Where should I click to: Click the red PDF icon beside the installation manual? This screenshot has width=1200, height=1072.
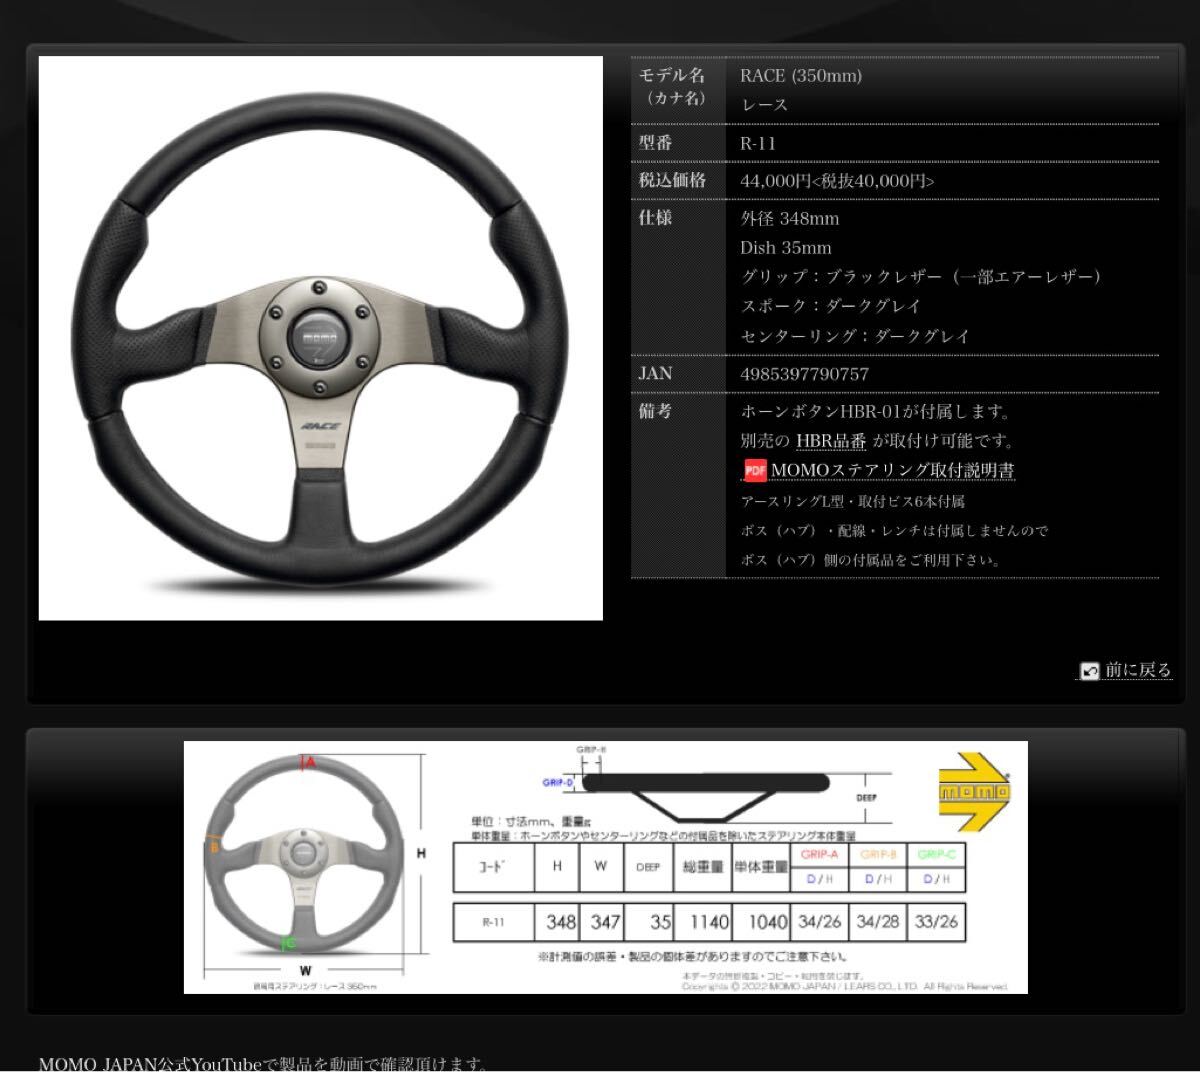point(755,470)
